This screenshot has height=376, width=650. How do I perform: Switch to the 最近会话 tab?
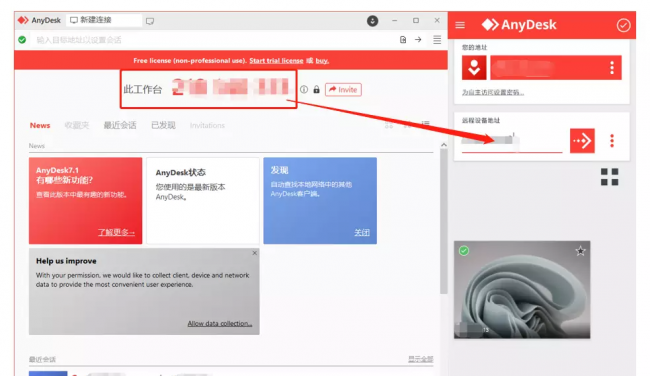[120, 125]
